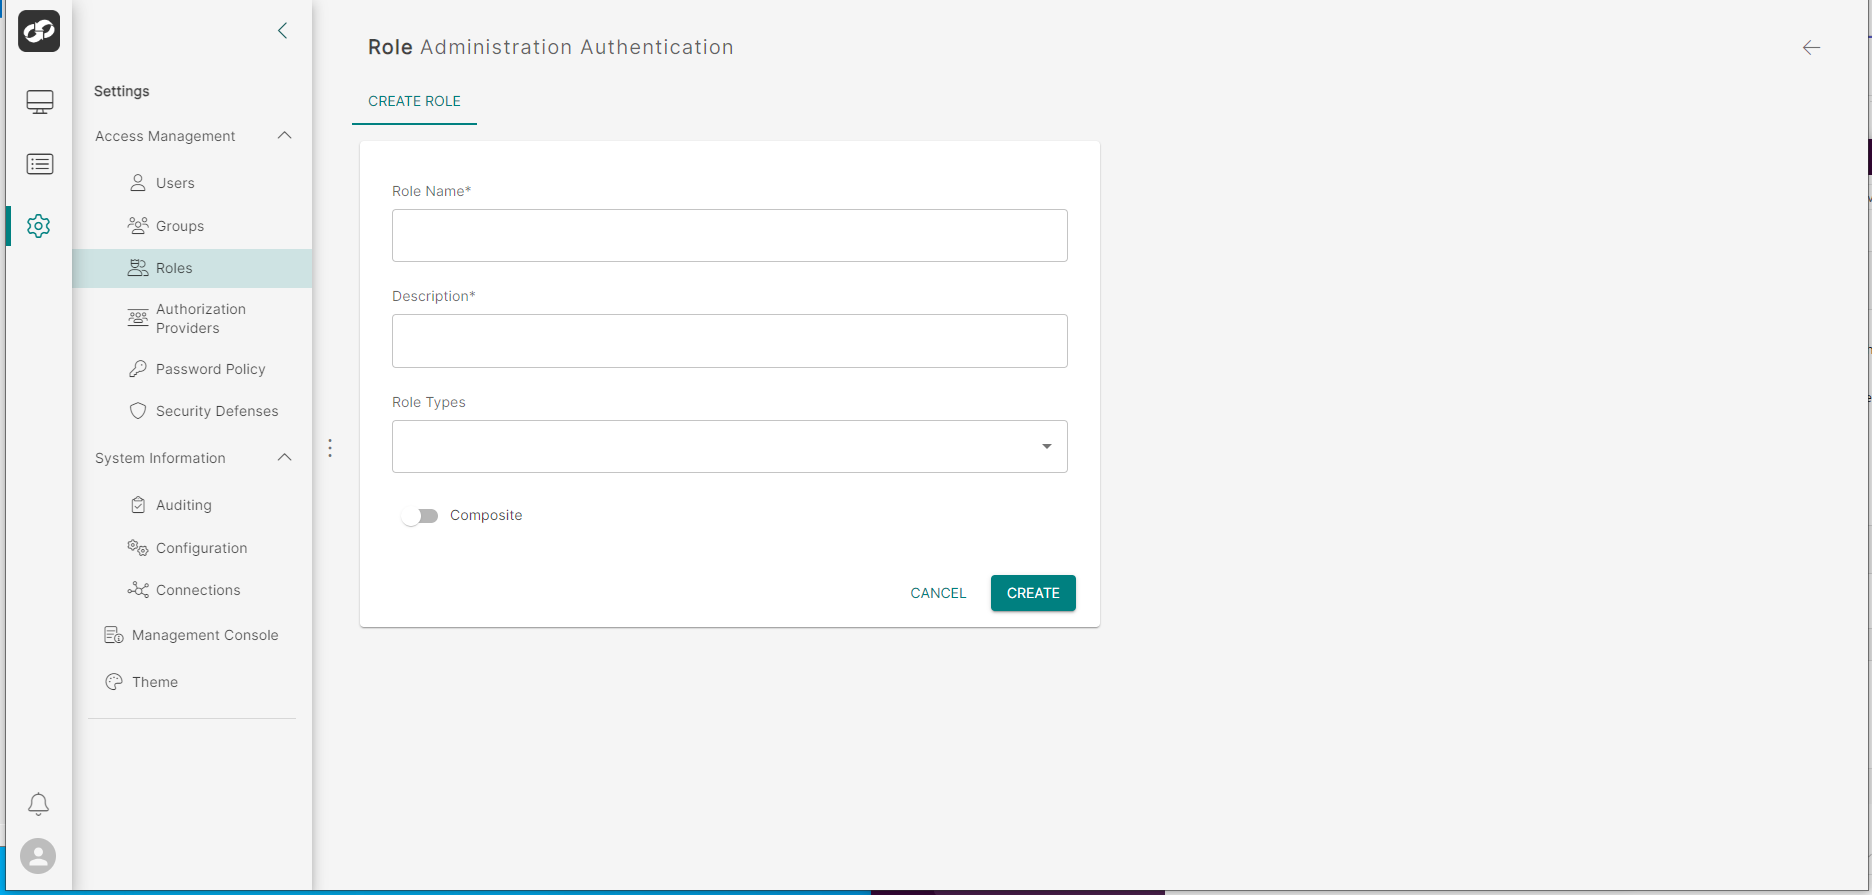Click the Role Name label
This screenshot has width=1872, height=895.
pyautogui.click(x=431, y=191)
